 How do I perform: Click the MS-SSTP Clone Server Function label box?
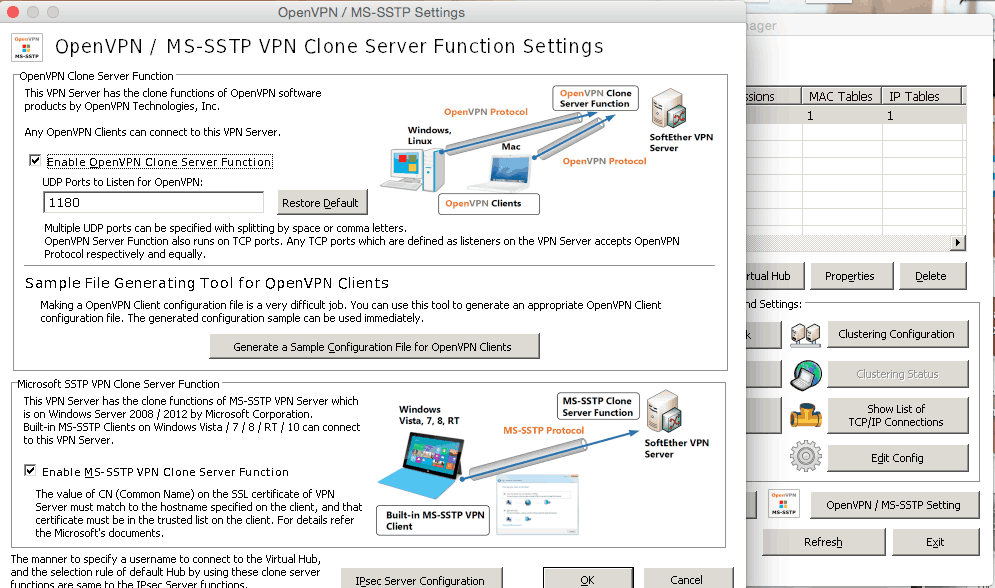coord(598,407)
